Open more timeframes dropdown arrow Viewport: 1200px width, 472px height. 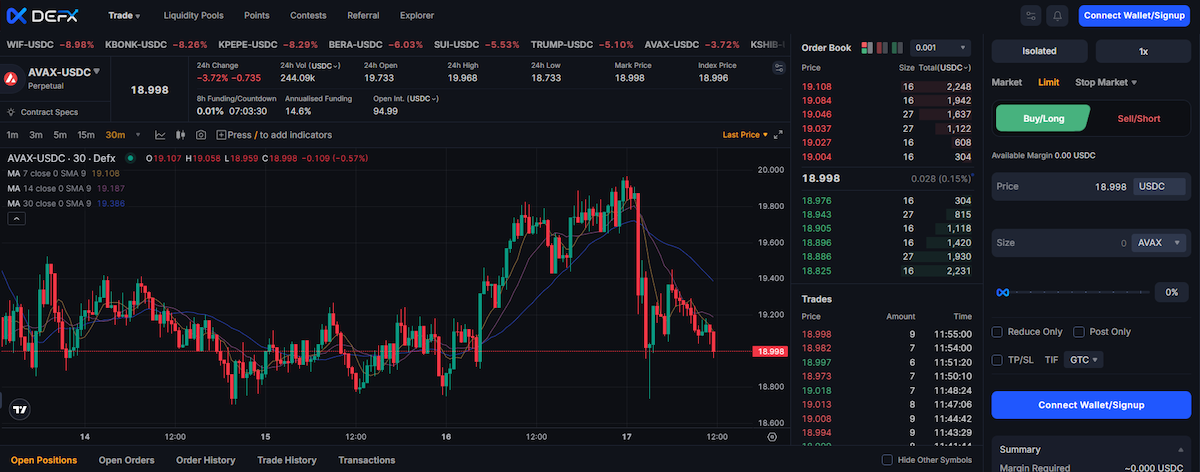[136, 135]
